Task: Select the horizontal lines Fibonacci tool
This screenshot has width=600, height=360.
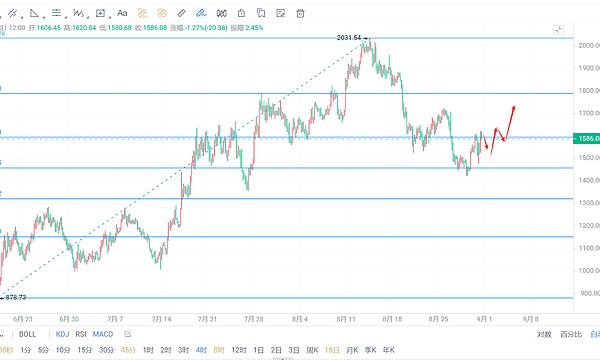Action: point(56,13)
